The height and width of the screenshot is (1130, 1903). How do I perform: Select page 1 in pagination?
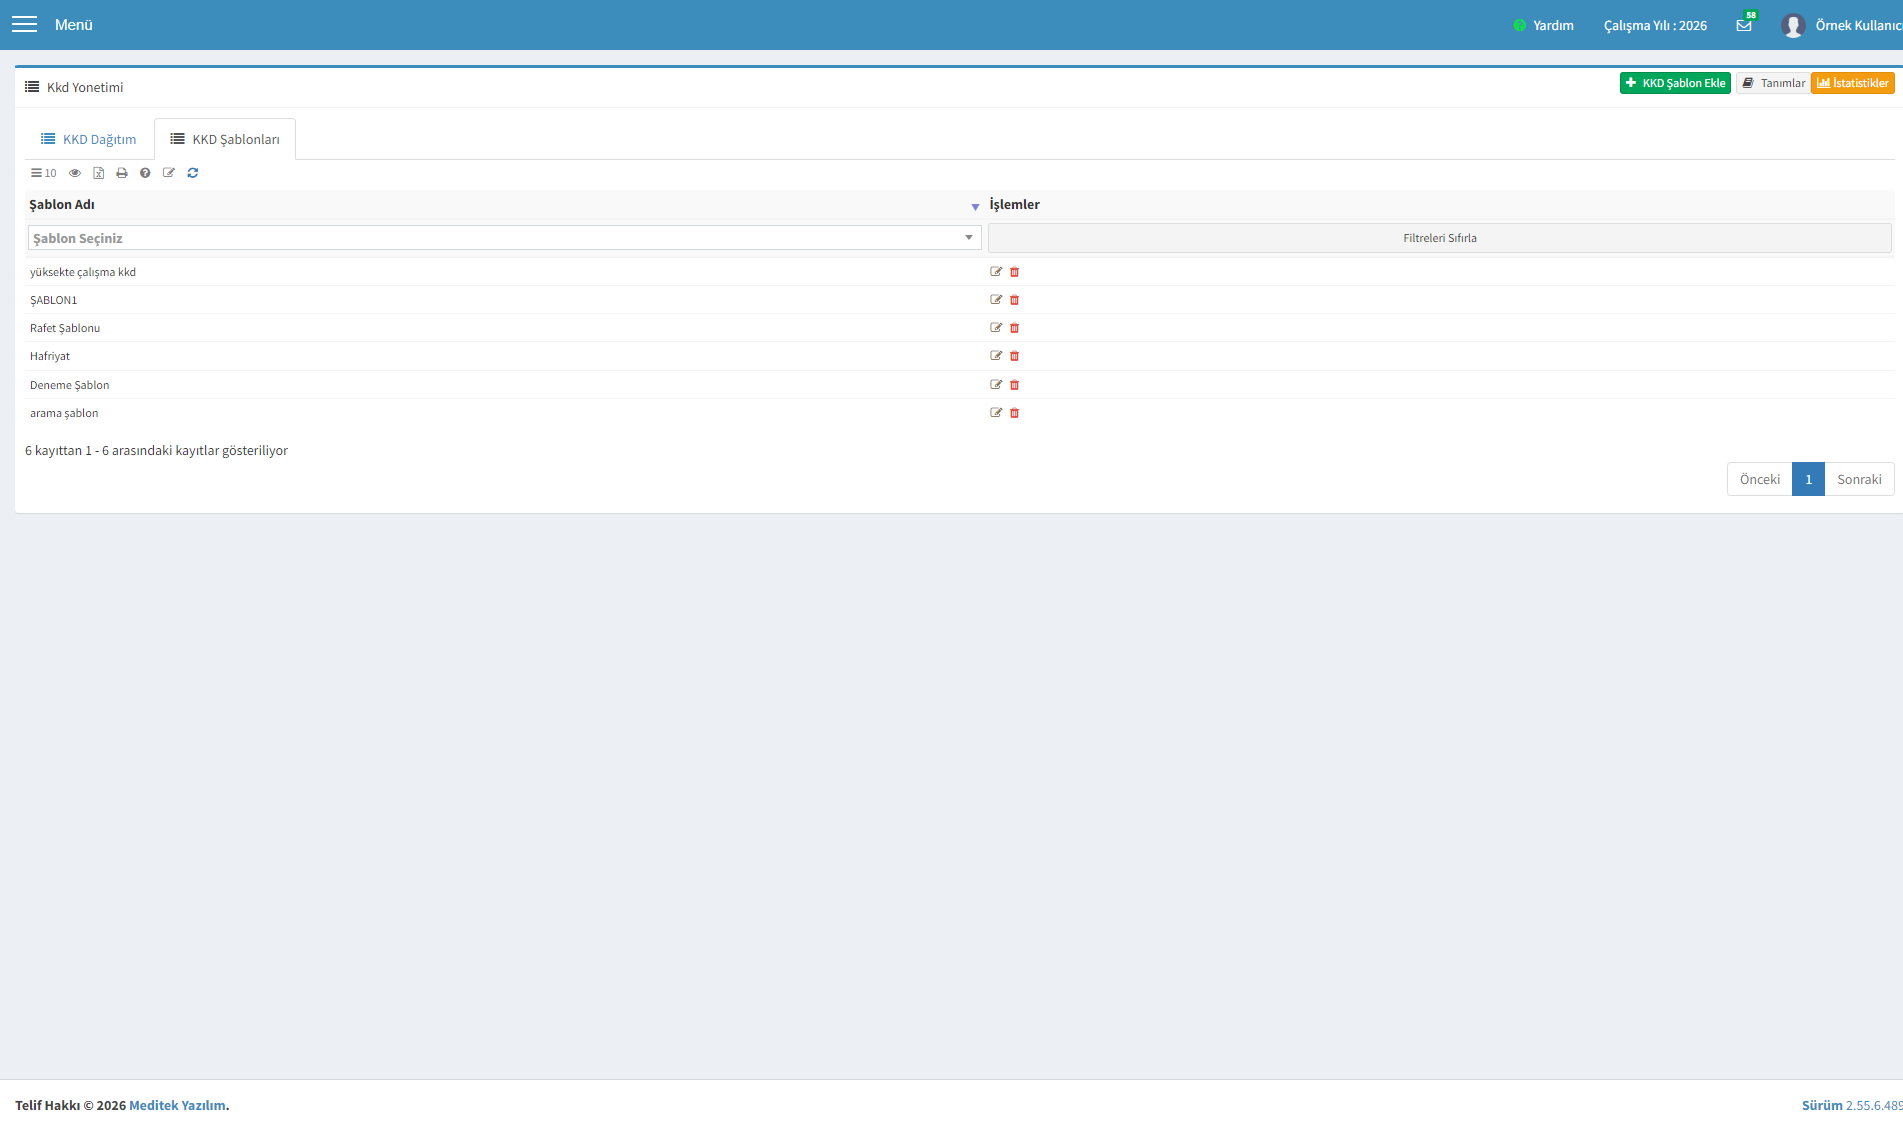click(x=1808, y=479)
